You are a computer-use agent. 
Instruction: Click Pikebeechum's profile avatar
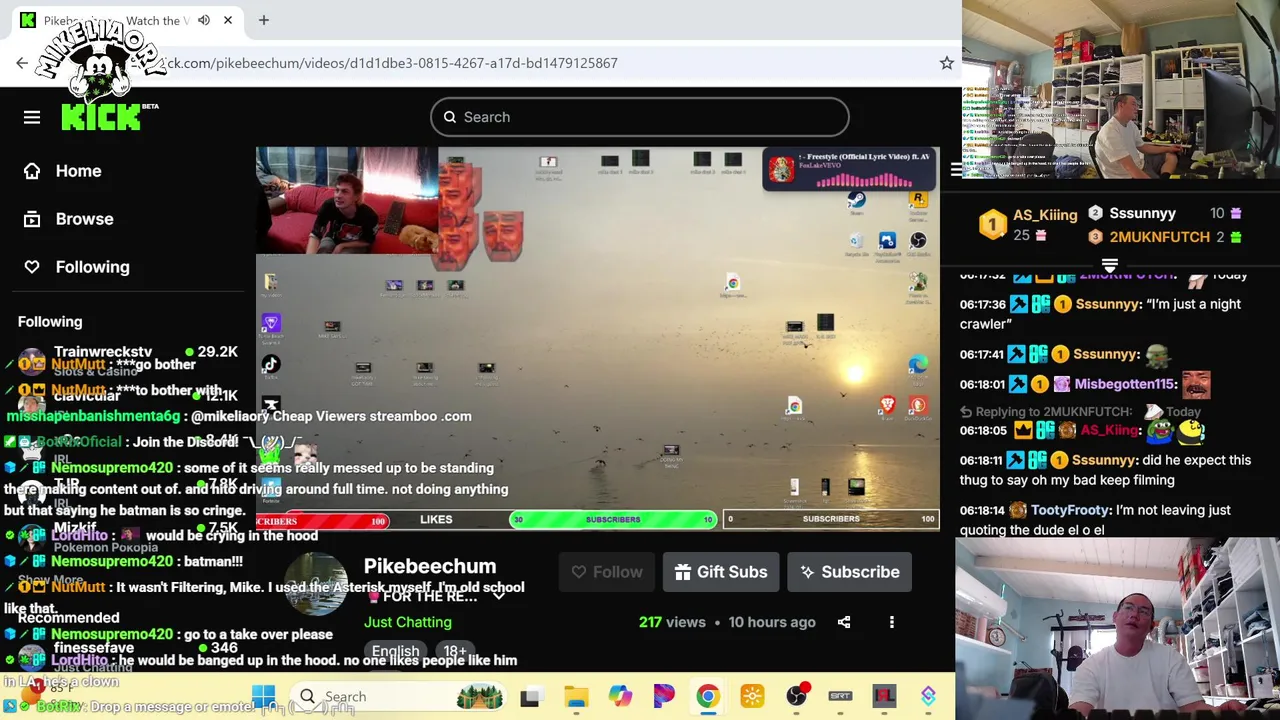[316, 585]
